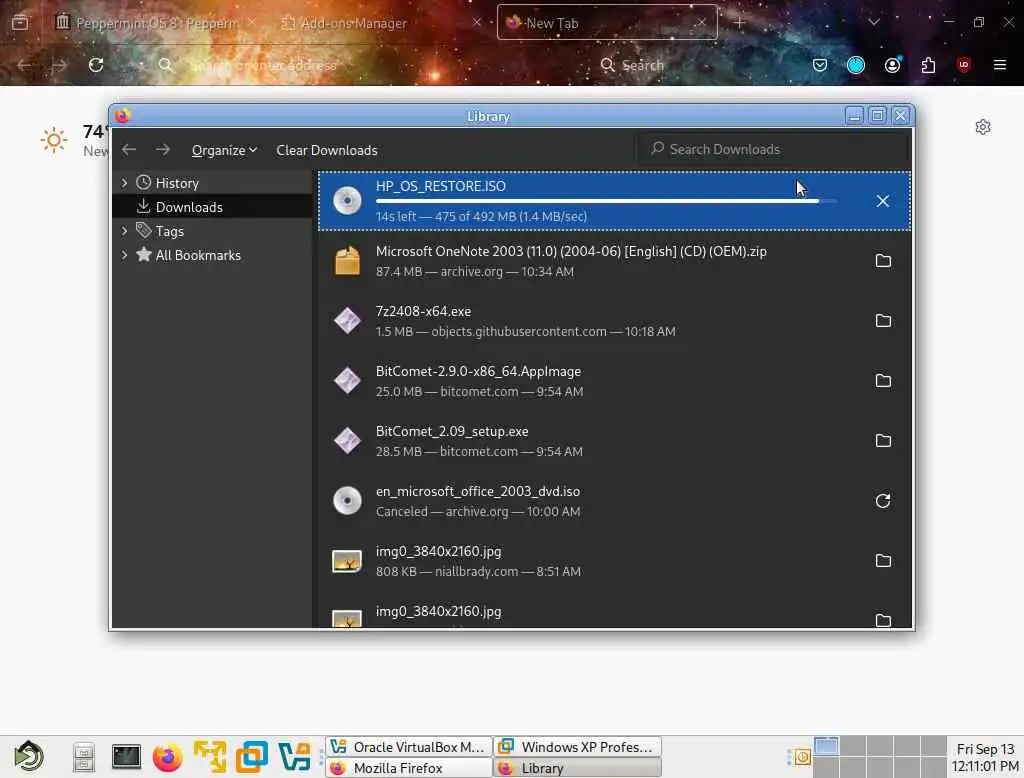Open the list all tabs dropdown
The image size is (1024, 778).
click(874, 23)
